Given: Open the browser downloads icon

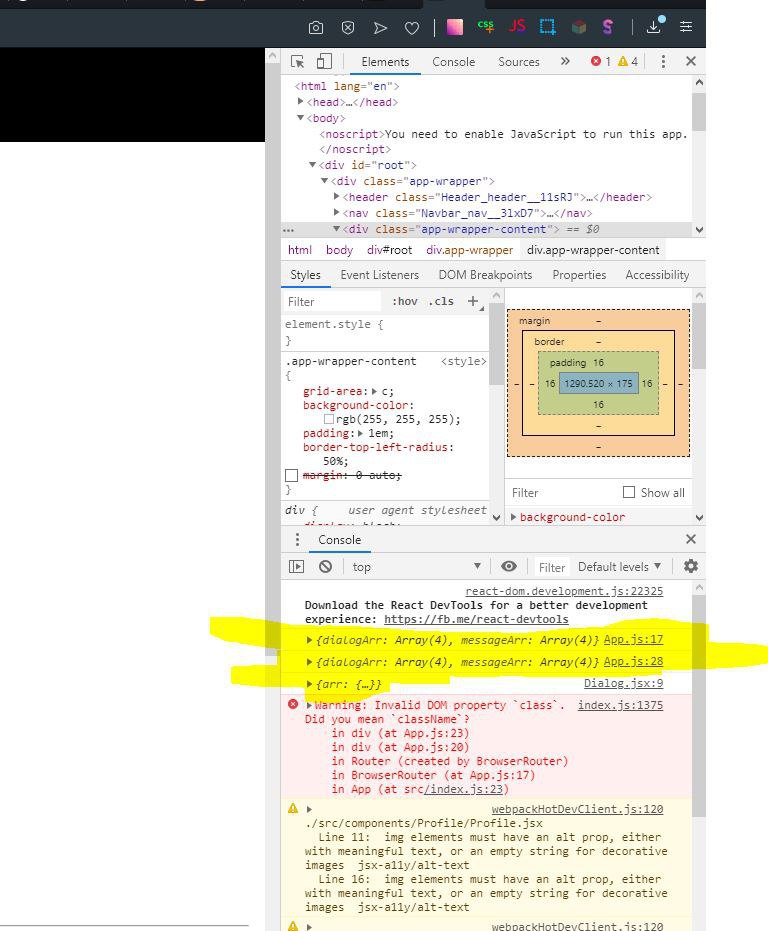Looking at the screenshot, I should (655, 26).
